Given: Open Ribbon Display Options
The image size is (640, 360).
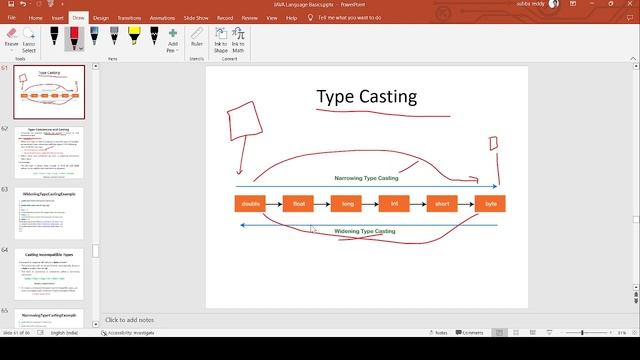Looking at the screenshot, I should 573,4.
